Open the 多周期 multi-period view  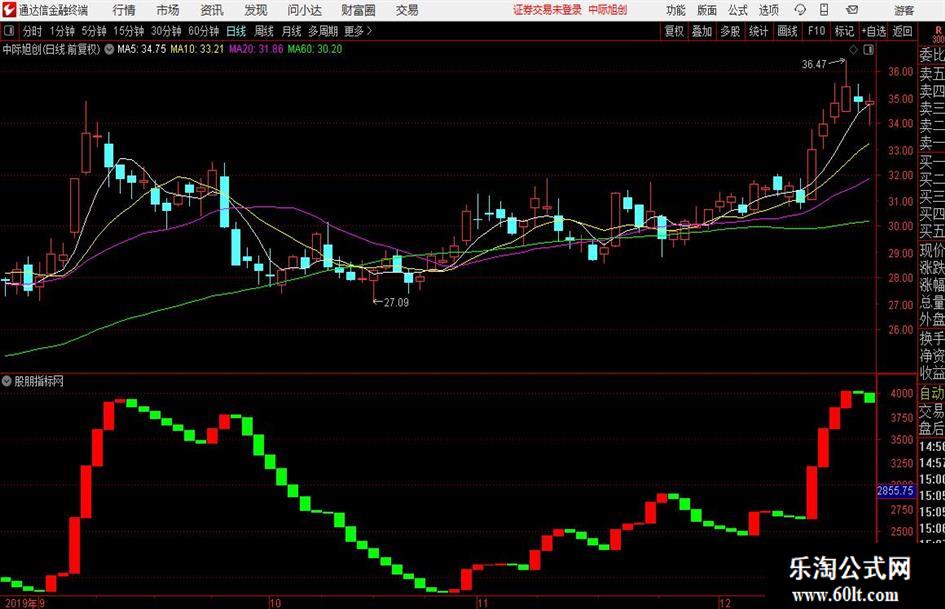pyautogui.click(x=323, y=31)
